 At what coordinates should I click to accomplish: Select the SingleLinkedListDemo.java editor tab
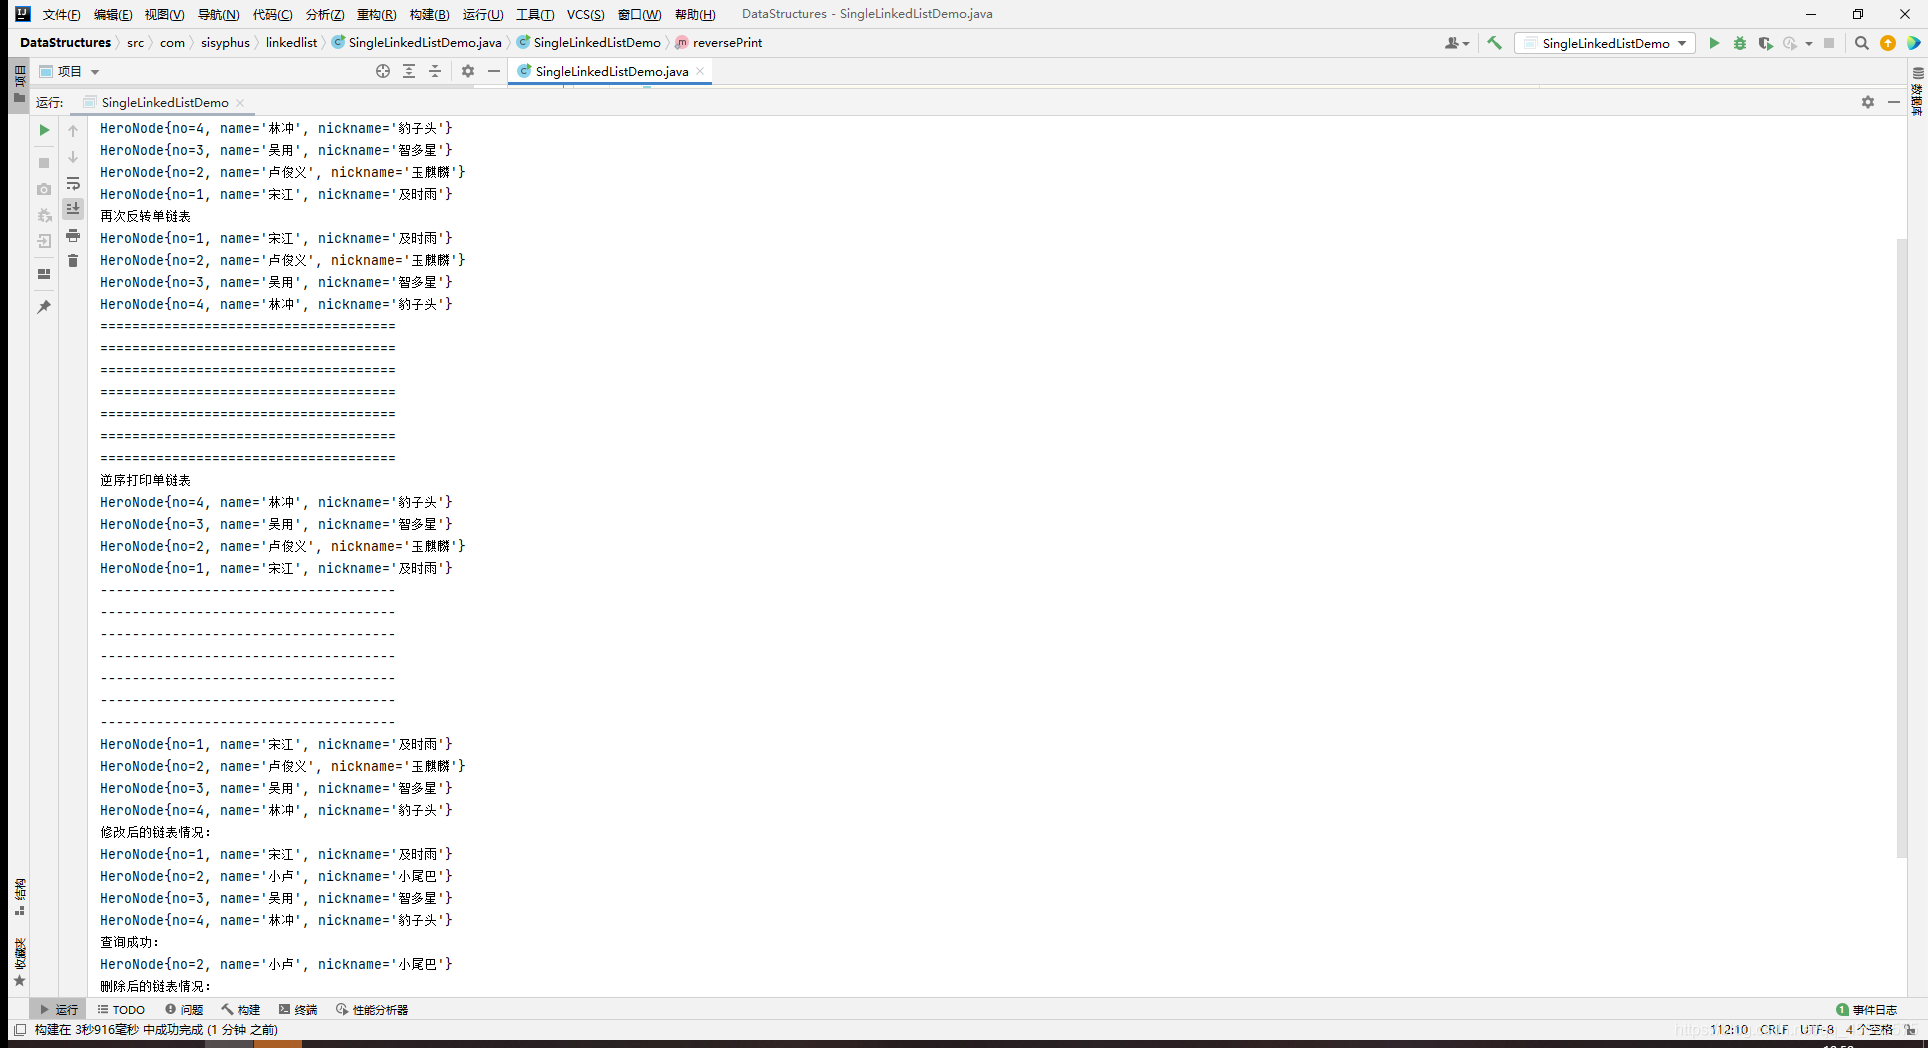click(x=611, y=71)
